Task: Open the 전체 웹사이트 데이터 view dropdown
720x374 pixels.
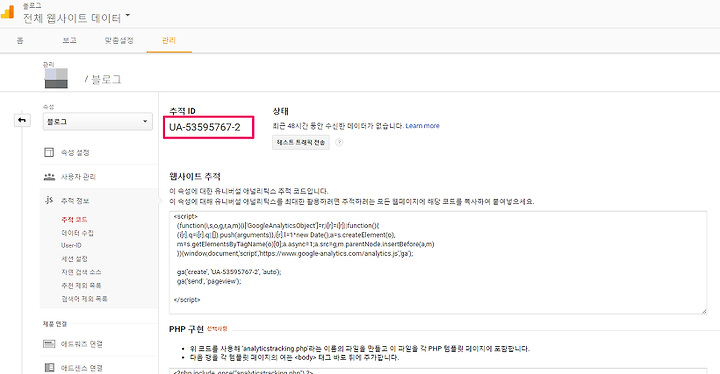Action: pyautogui.click(x=77, y=18)
